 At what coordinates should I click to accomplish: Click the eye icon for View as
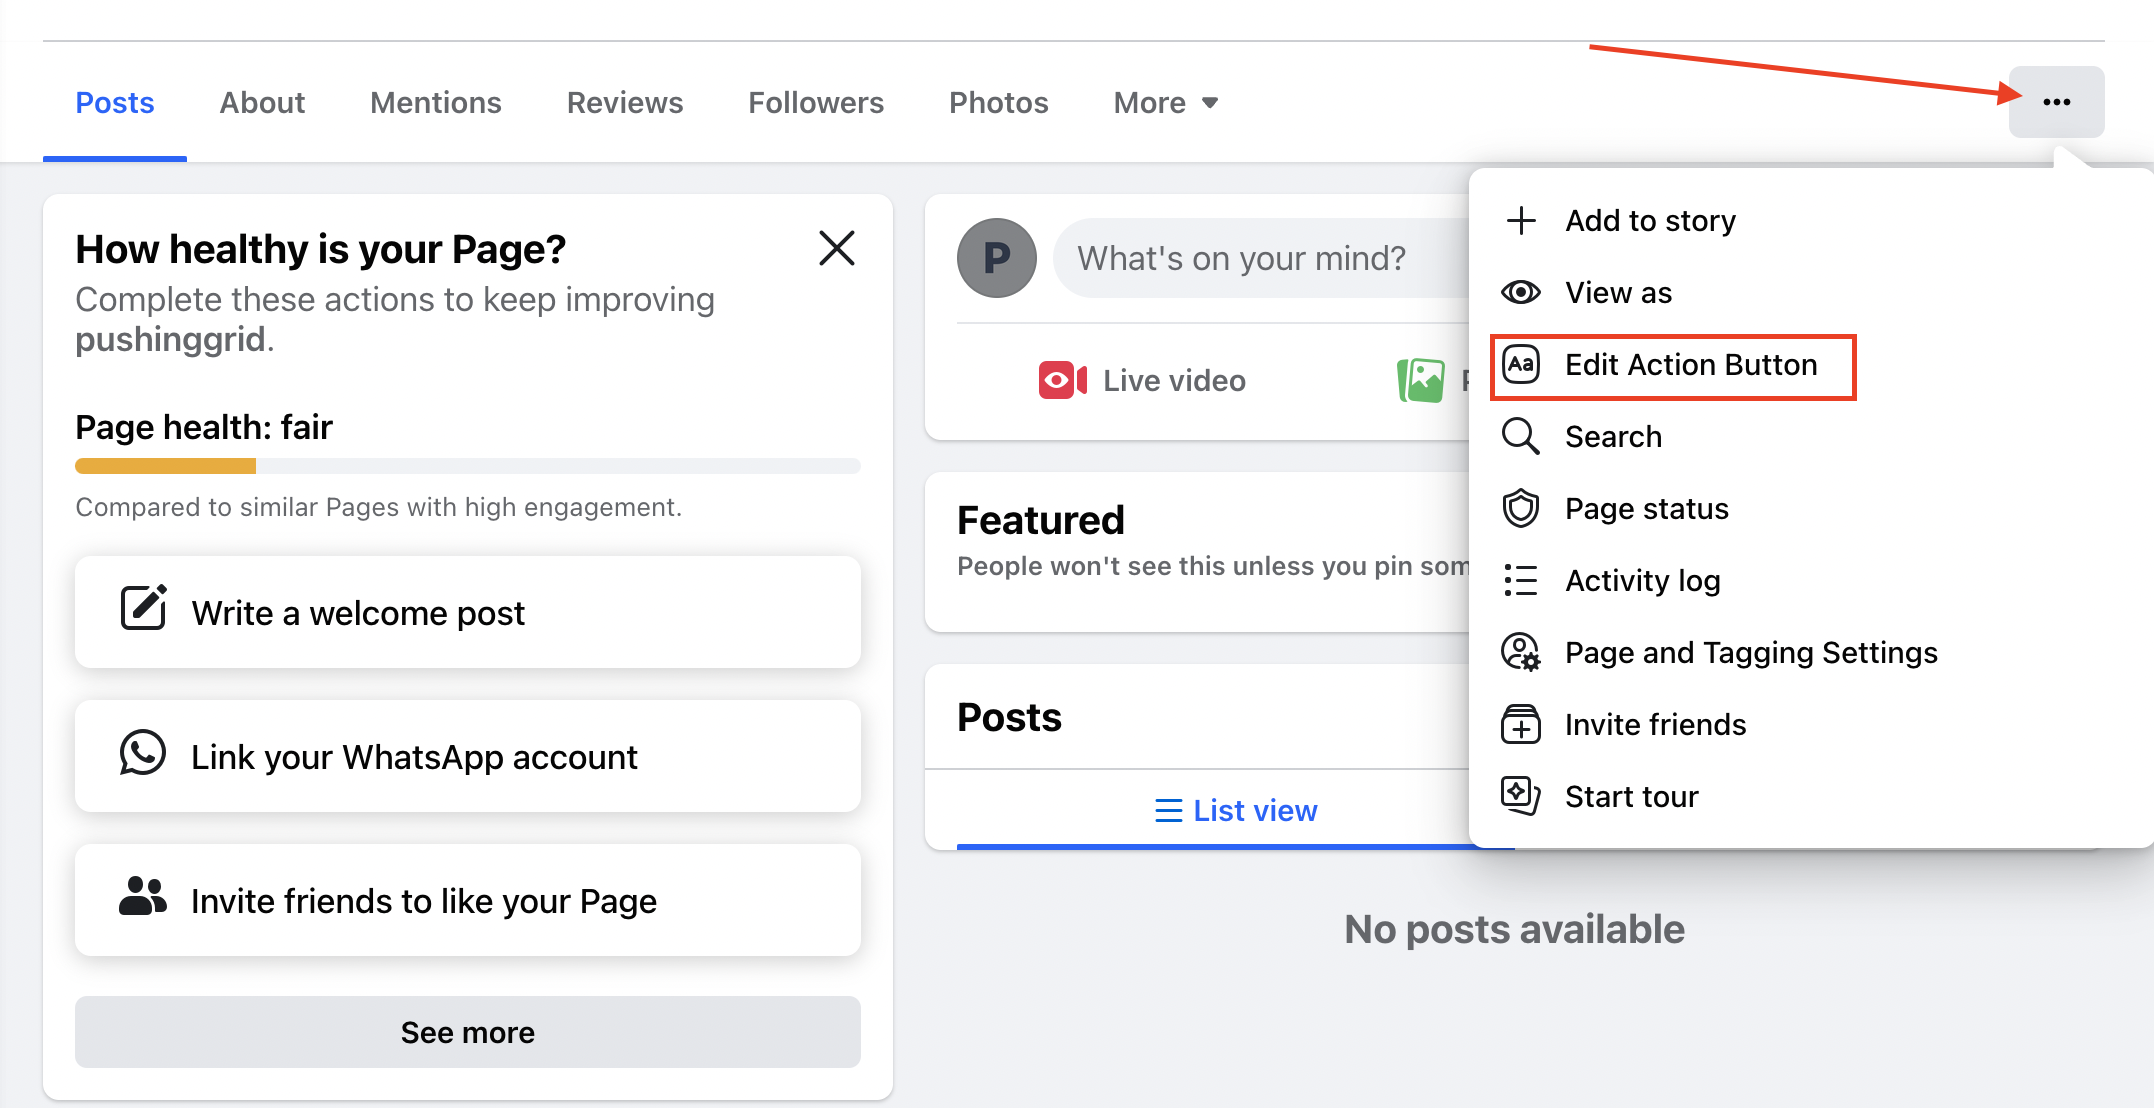point(1521,292)
